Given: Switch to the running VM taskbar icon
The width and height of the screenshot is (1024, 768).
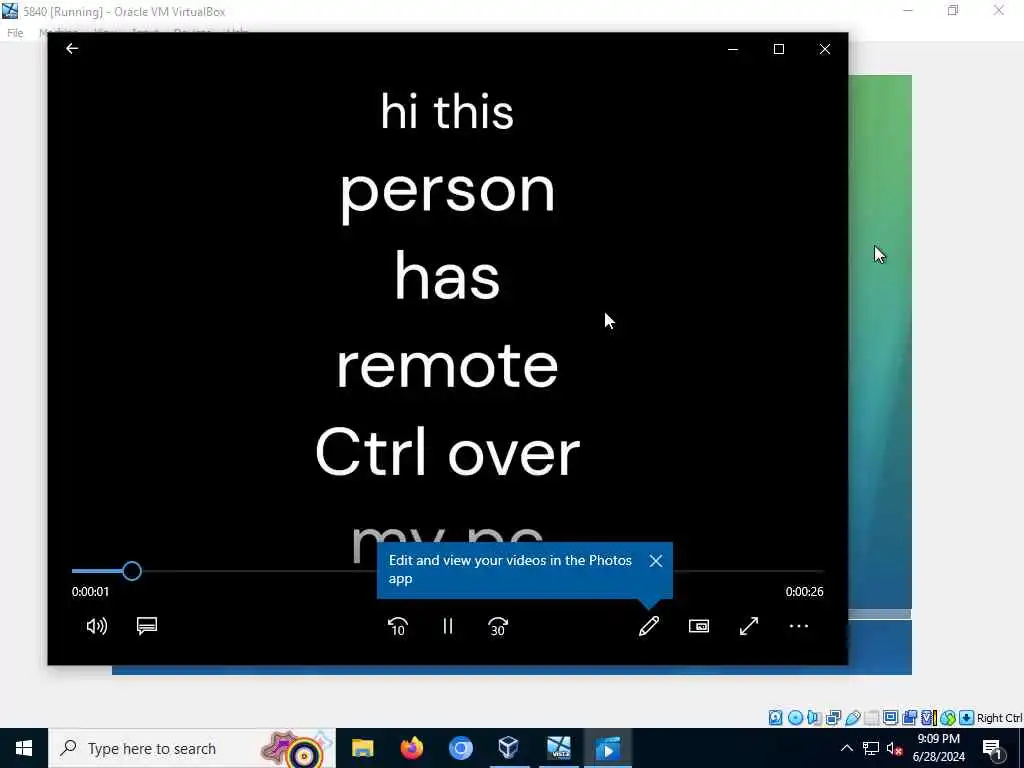Looking at the screenshot, I should pos(558,748).
